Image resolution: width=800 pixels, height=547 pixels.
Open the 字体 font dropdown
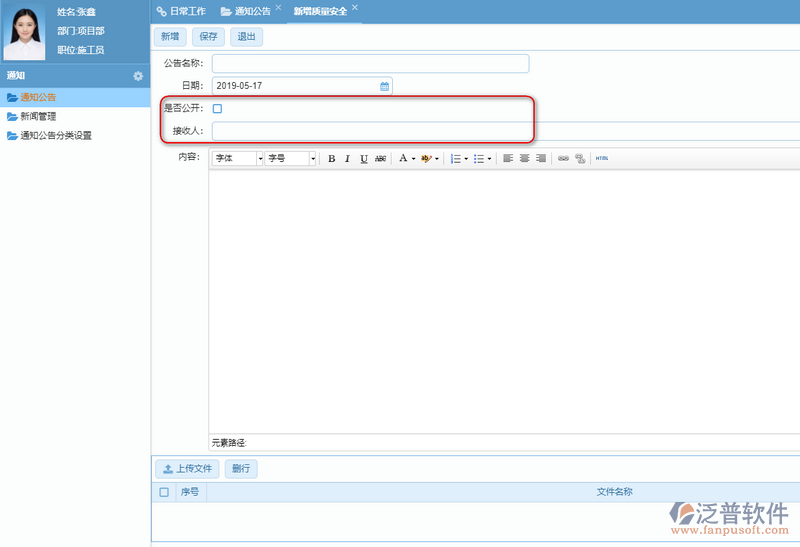coord(260,159)
